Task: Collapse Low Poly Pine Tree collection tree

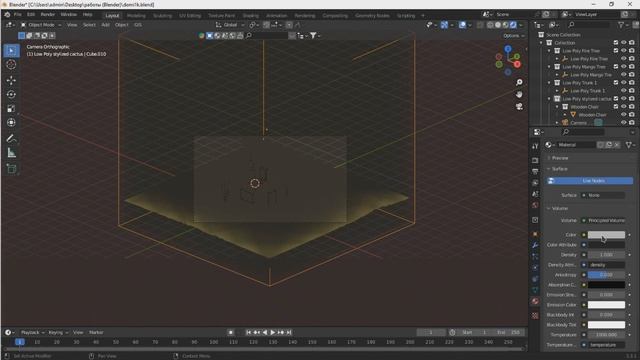Action: click(549, 51)
